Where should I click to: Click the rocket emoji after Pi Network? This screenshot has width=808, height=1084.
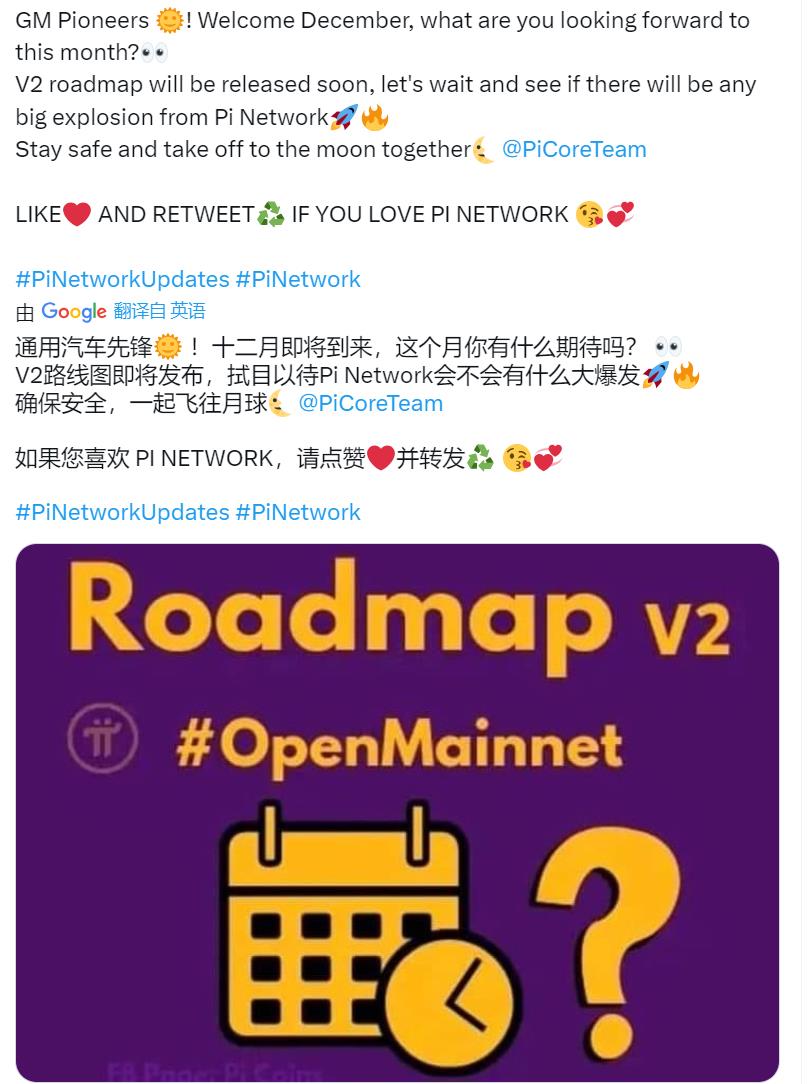pyautogui.click(x=344, y=117)
